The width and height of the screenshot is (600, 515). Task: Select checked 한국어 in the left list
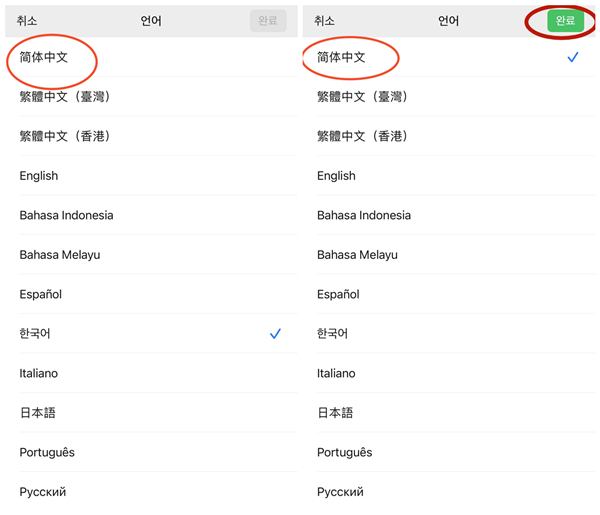pyautogui.click(x=36, y=334)
